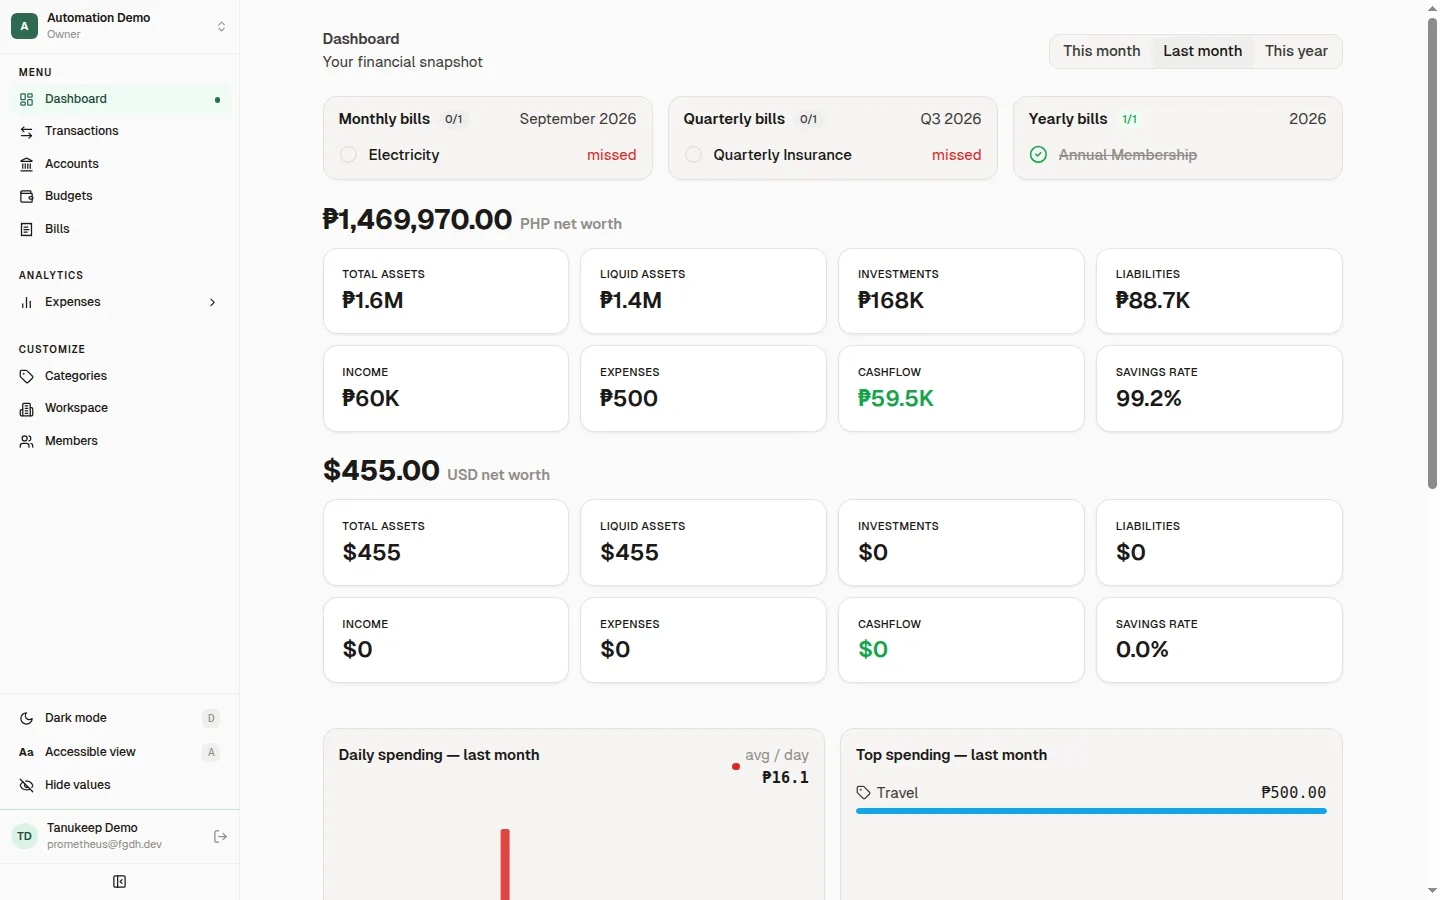Open the Tanukeep Demo user profile

click(x=105, y=836)
